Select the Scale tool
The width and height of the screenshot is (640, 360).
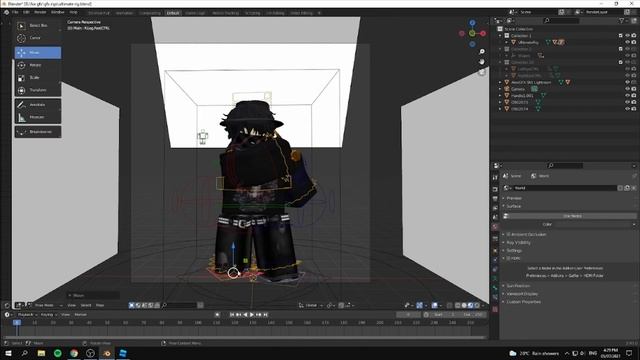point(38,78)
